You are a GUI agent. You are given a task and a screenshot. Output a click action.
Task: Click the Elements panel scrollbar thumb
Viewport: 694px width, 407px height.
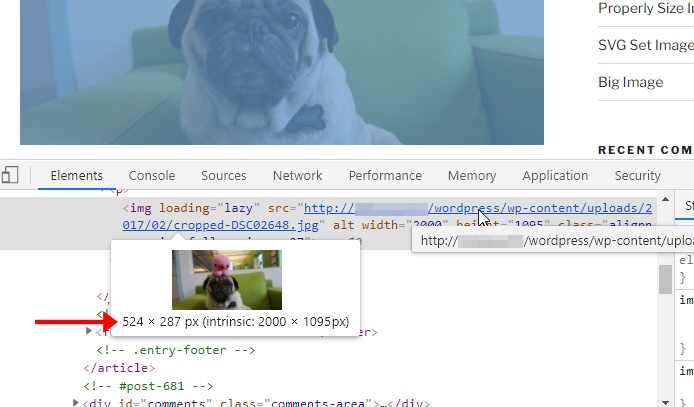pyautogui.click(x=665, y=279)
